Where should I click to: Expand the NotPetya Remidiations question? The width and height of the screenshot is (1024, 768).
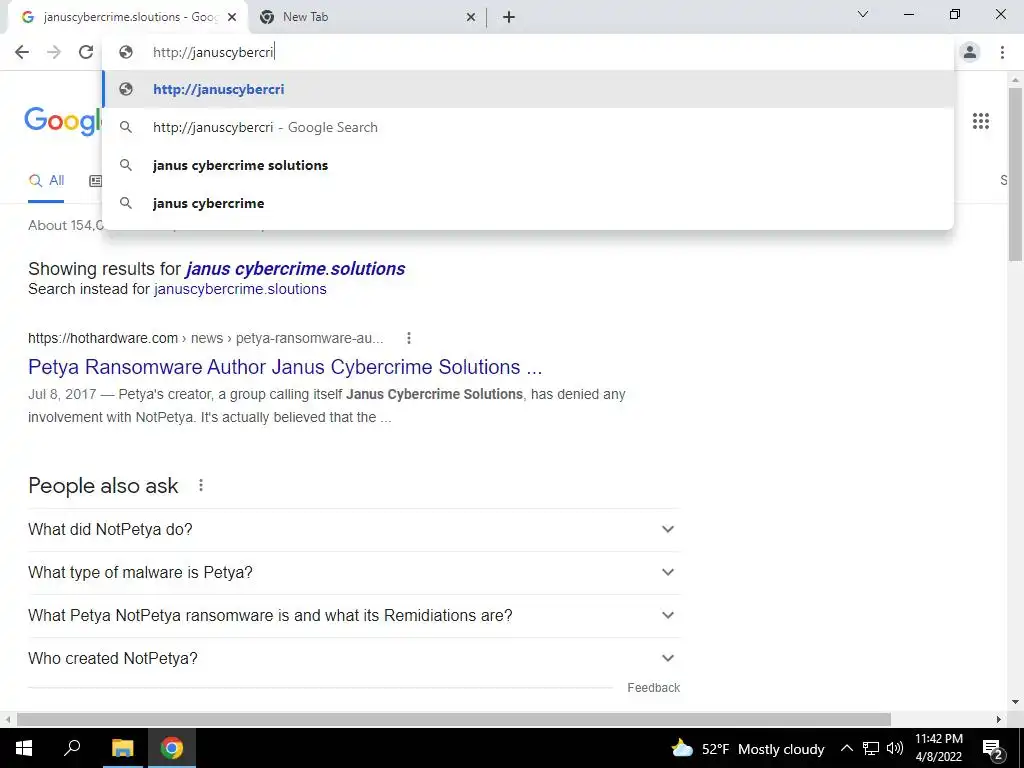coord(354,615)
